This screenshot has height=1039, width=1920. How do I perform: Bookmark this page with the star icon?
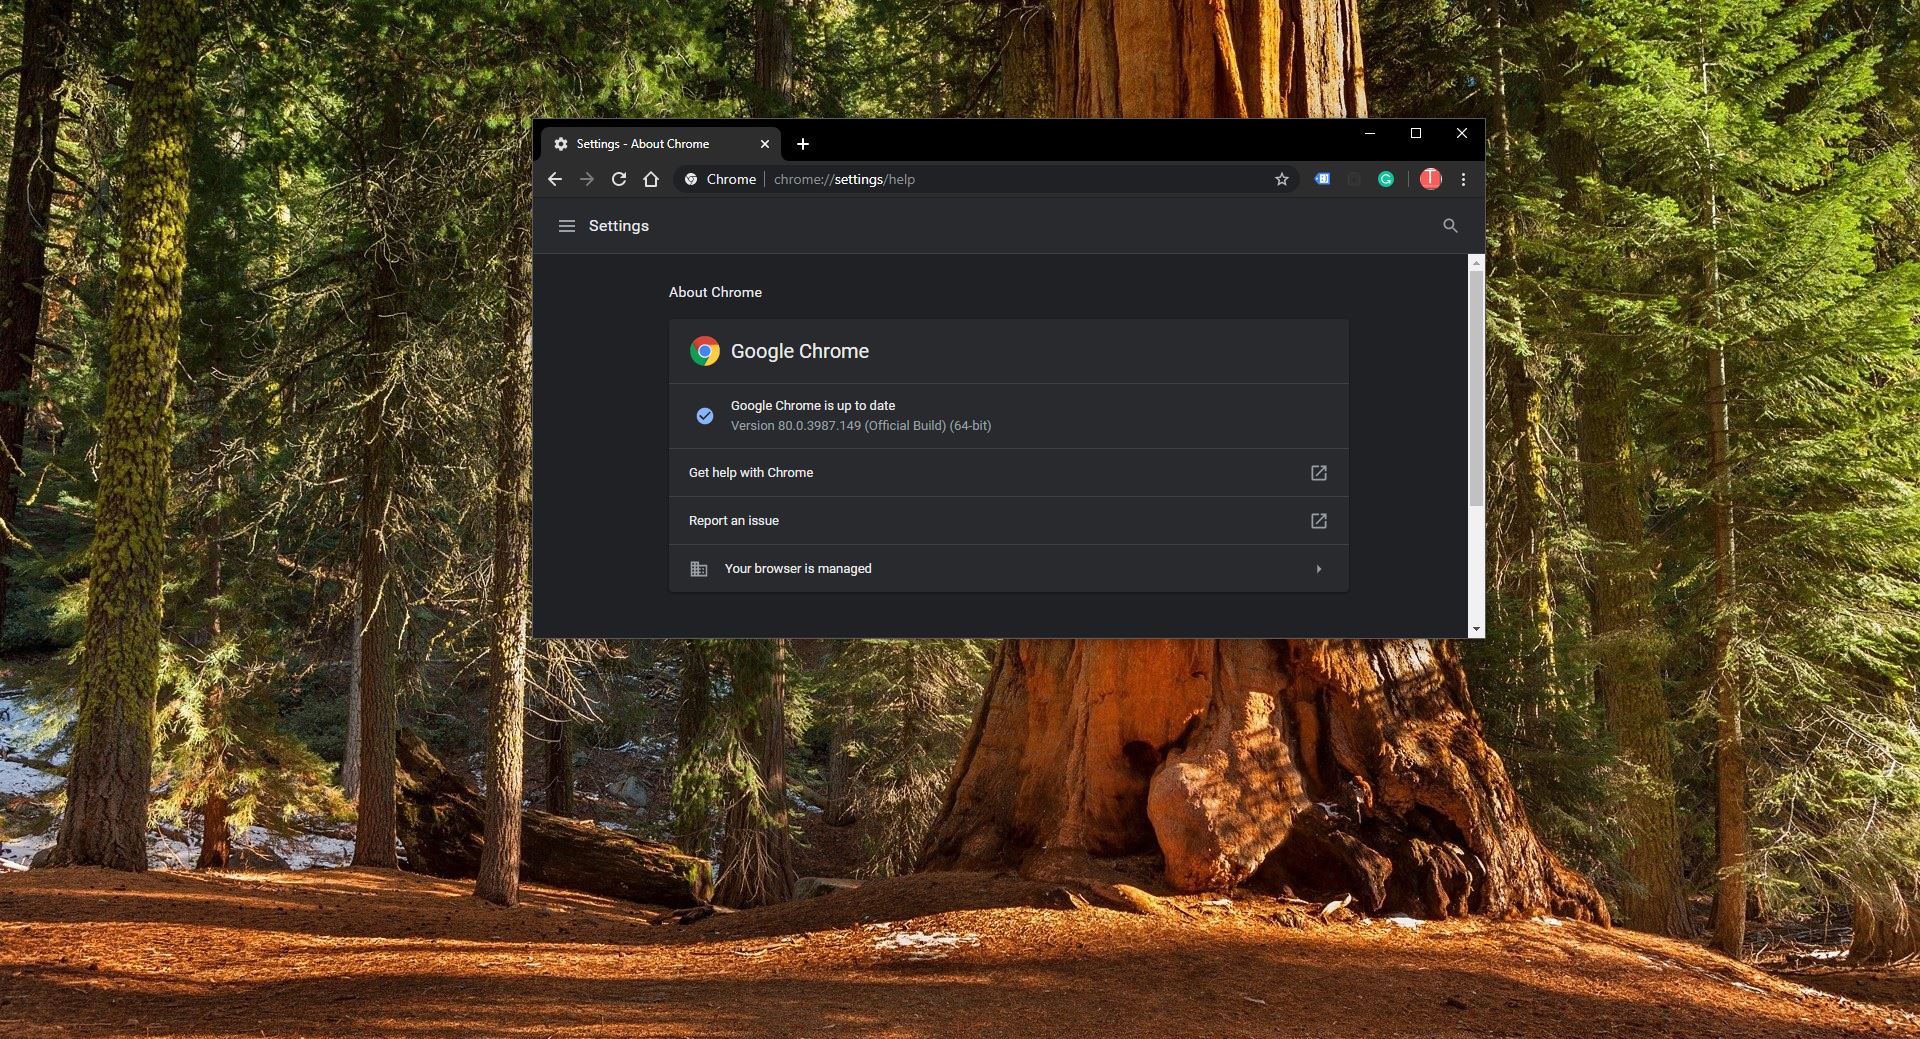click(x=1281, y=179)
